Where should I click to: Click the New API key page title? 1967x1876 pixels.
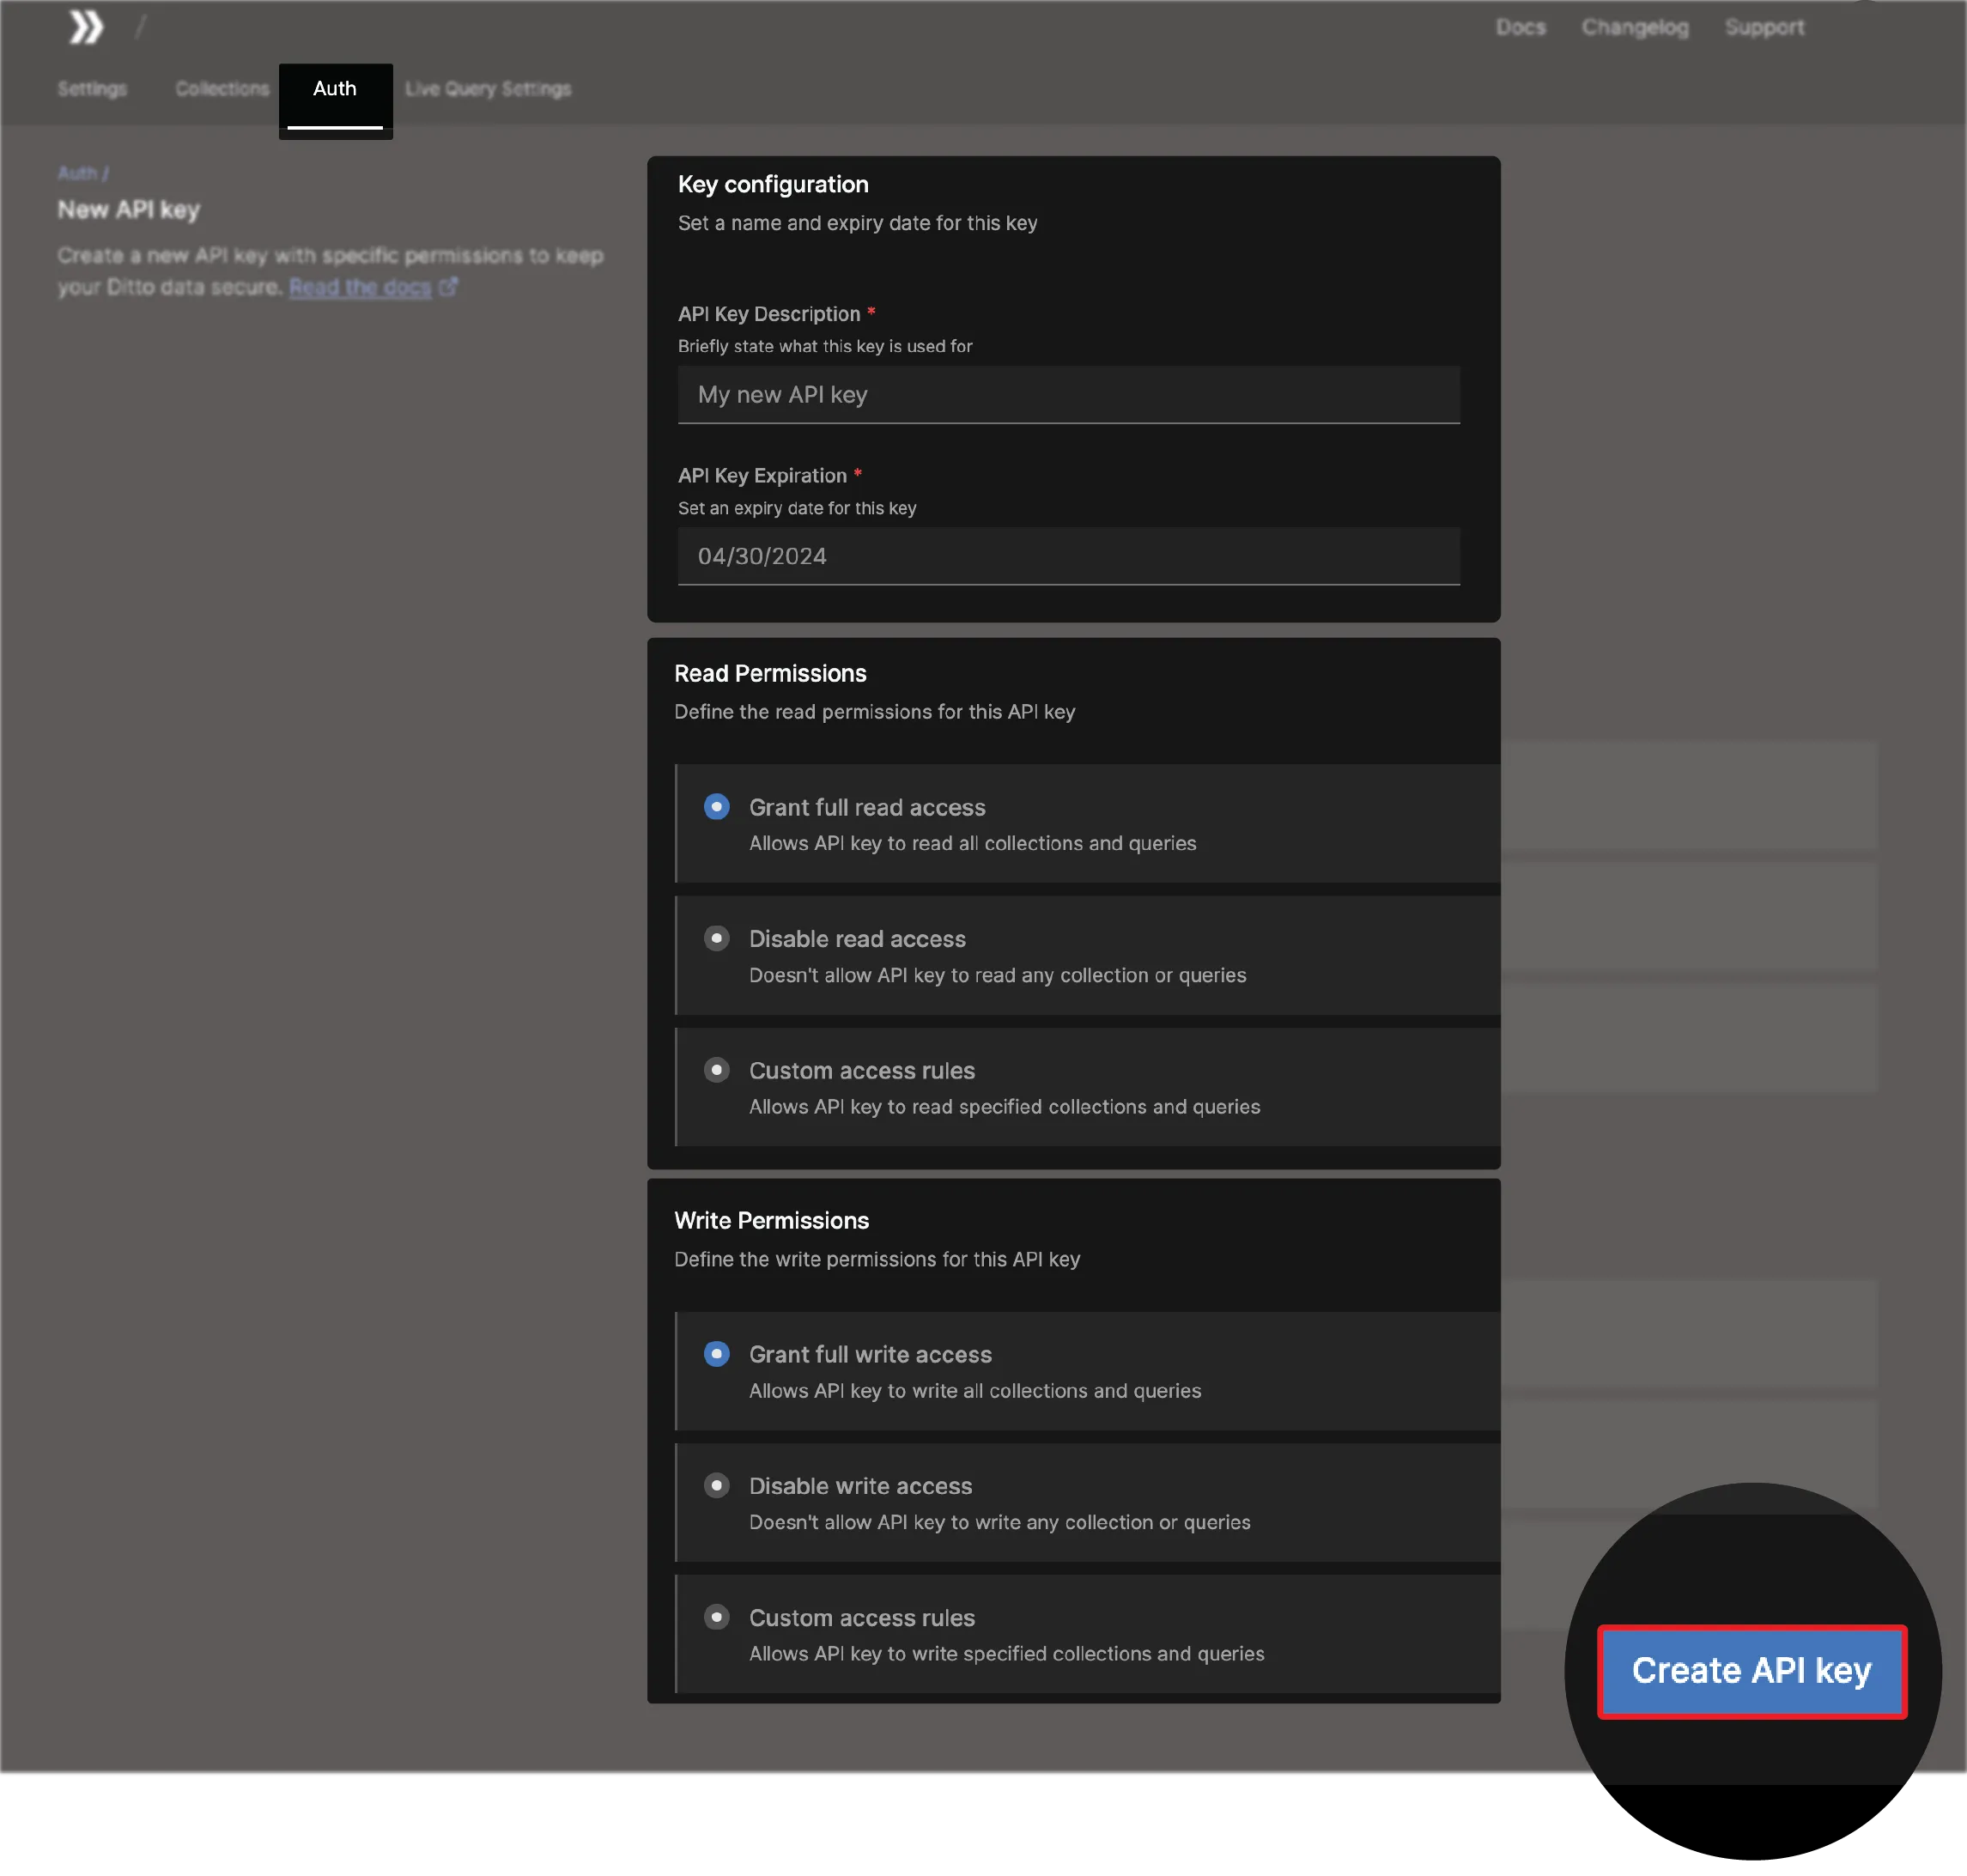pos(129,210)
